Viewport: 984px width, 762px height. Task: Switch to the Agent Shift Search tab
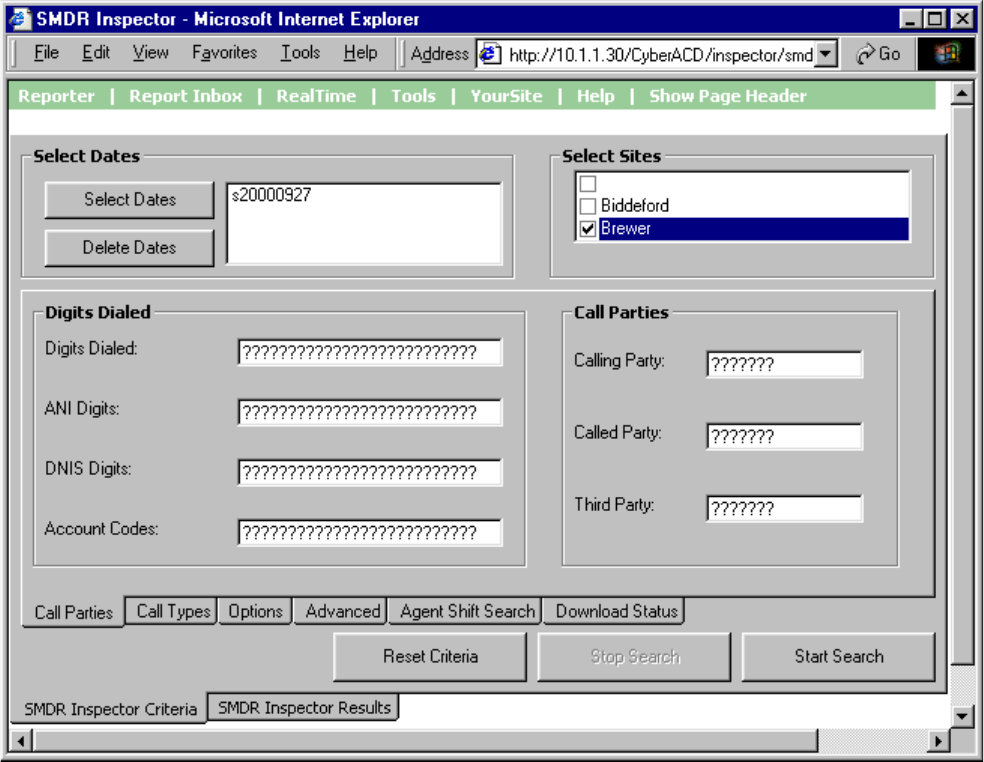(466, 611)
